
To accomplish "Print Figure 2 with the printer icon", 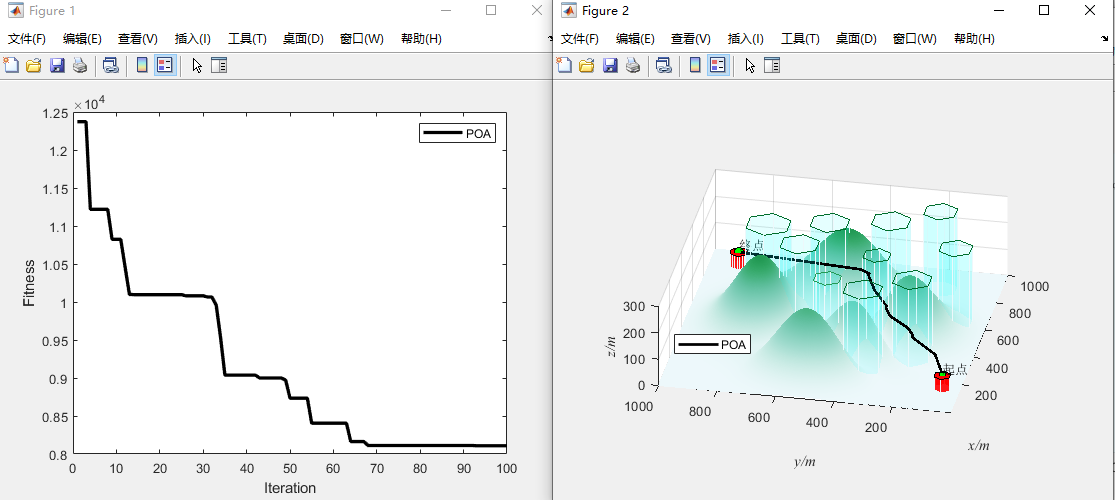I will coord(633,66).
